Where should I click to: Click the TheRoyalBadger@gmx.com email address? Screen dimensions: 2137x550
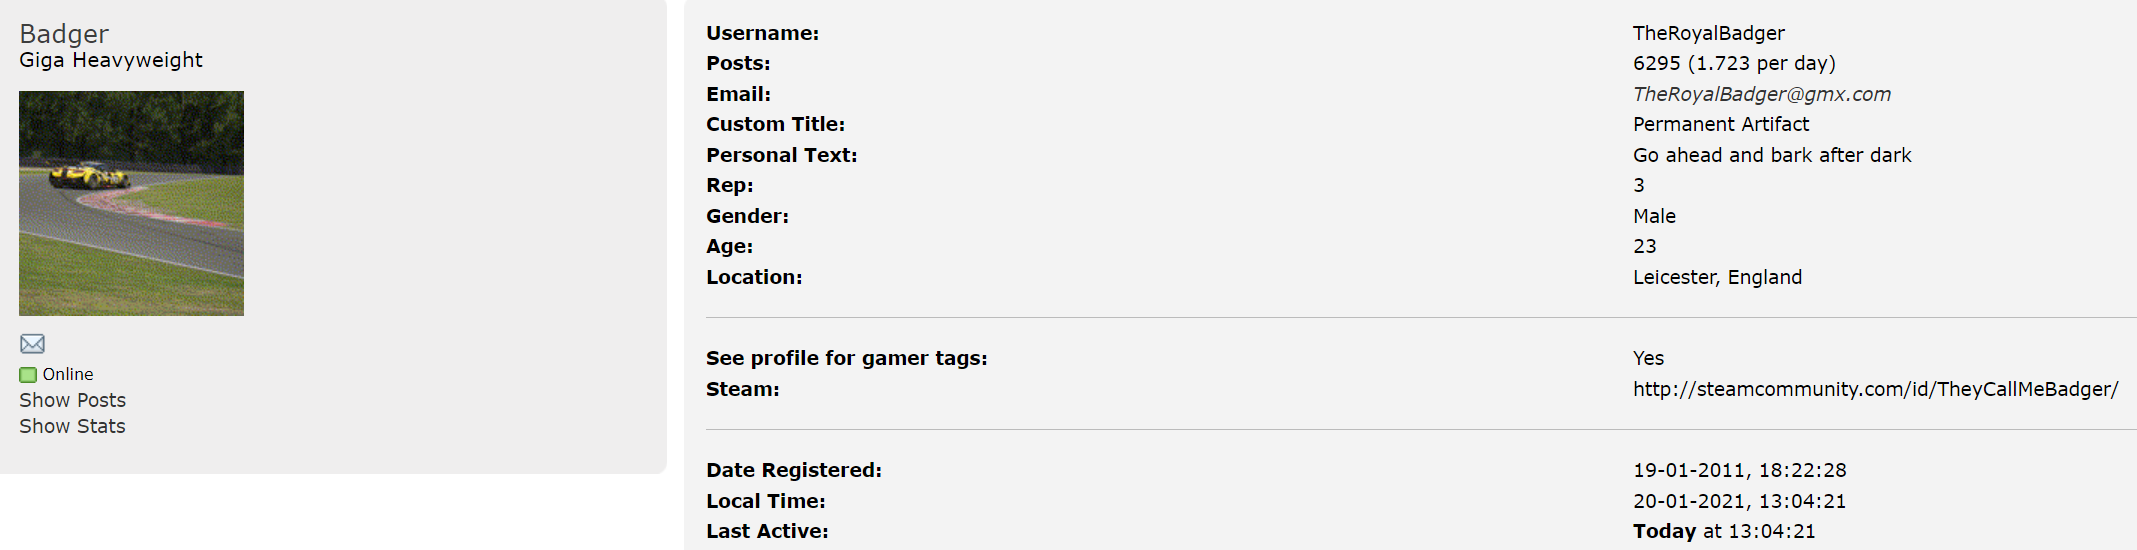[1761, 94]
